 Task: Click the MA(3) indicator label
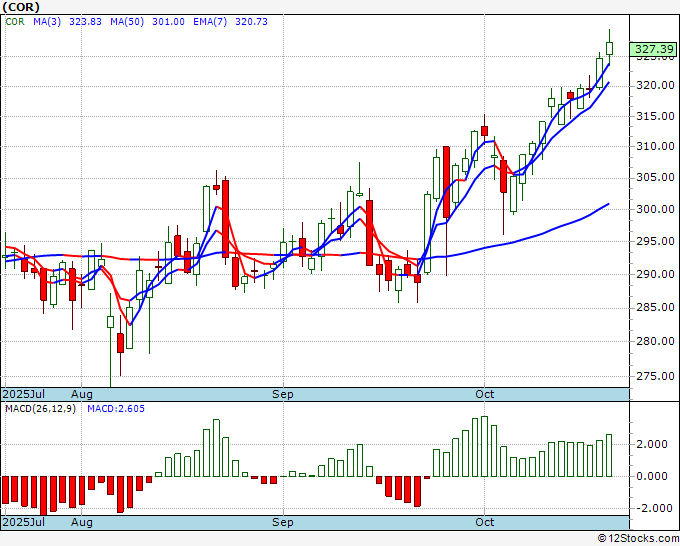click(47, 22)
